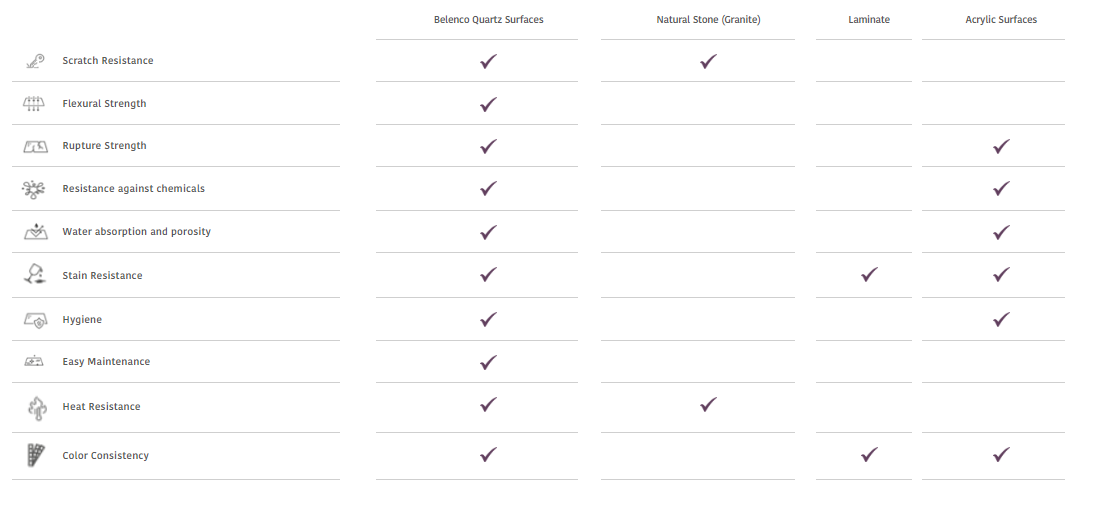This screenshot has height=505, width=1098.
Task: Click the Easy Maintenance row label
Action: [106, 361]
